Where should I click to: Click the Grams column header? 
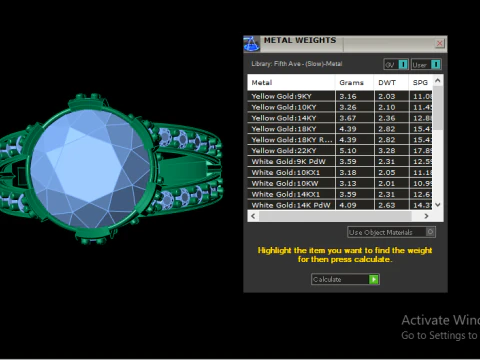(354, 82)
